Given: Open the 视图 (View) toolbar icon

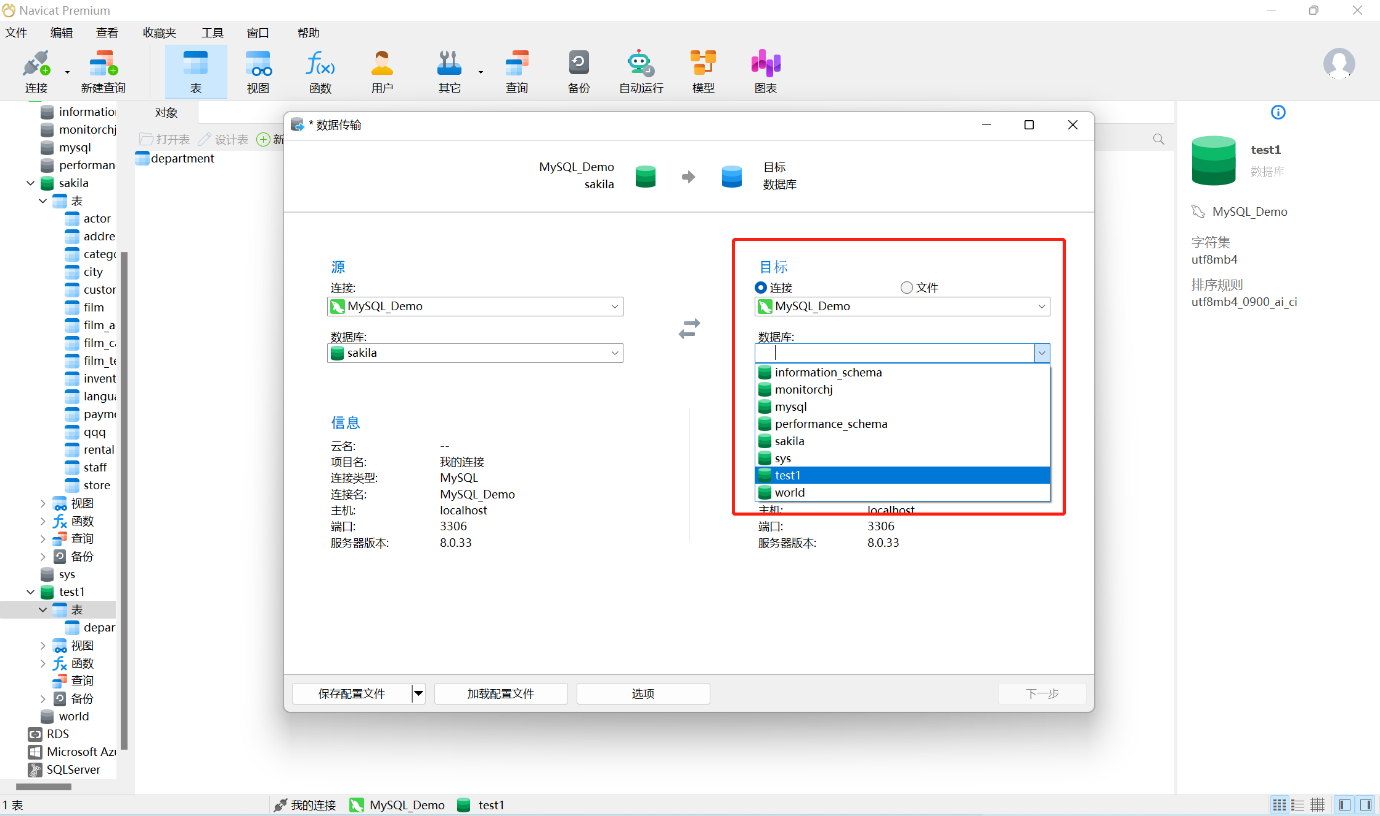Looking at the screenshot, I should [258, 65].
